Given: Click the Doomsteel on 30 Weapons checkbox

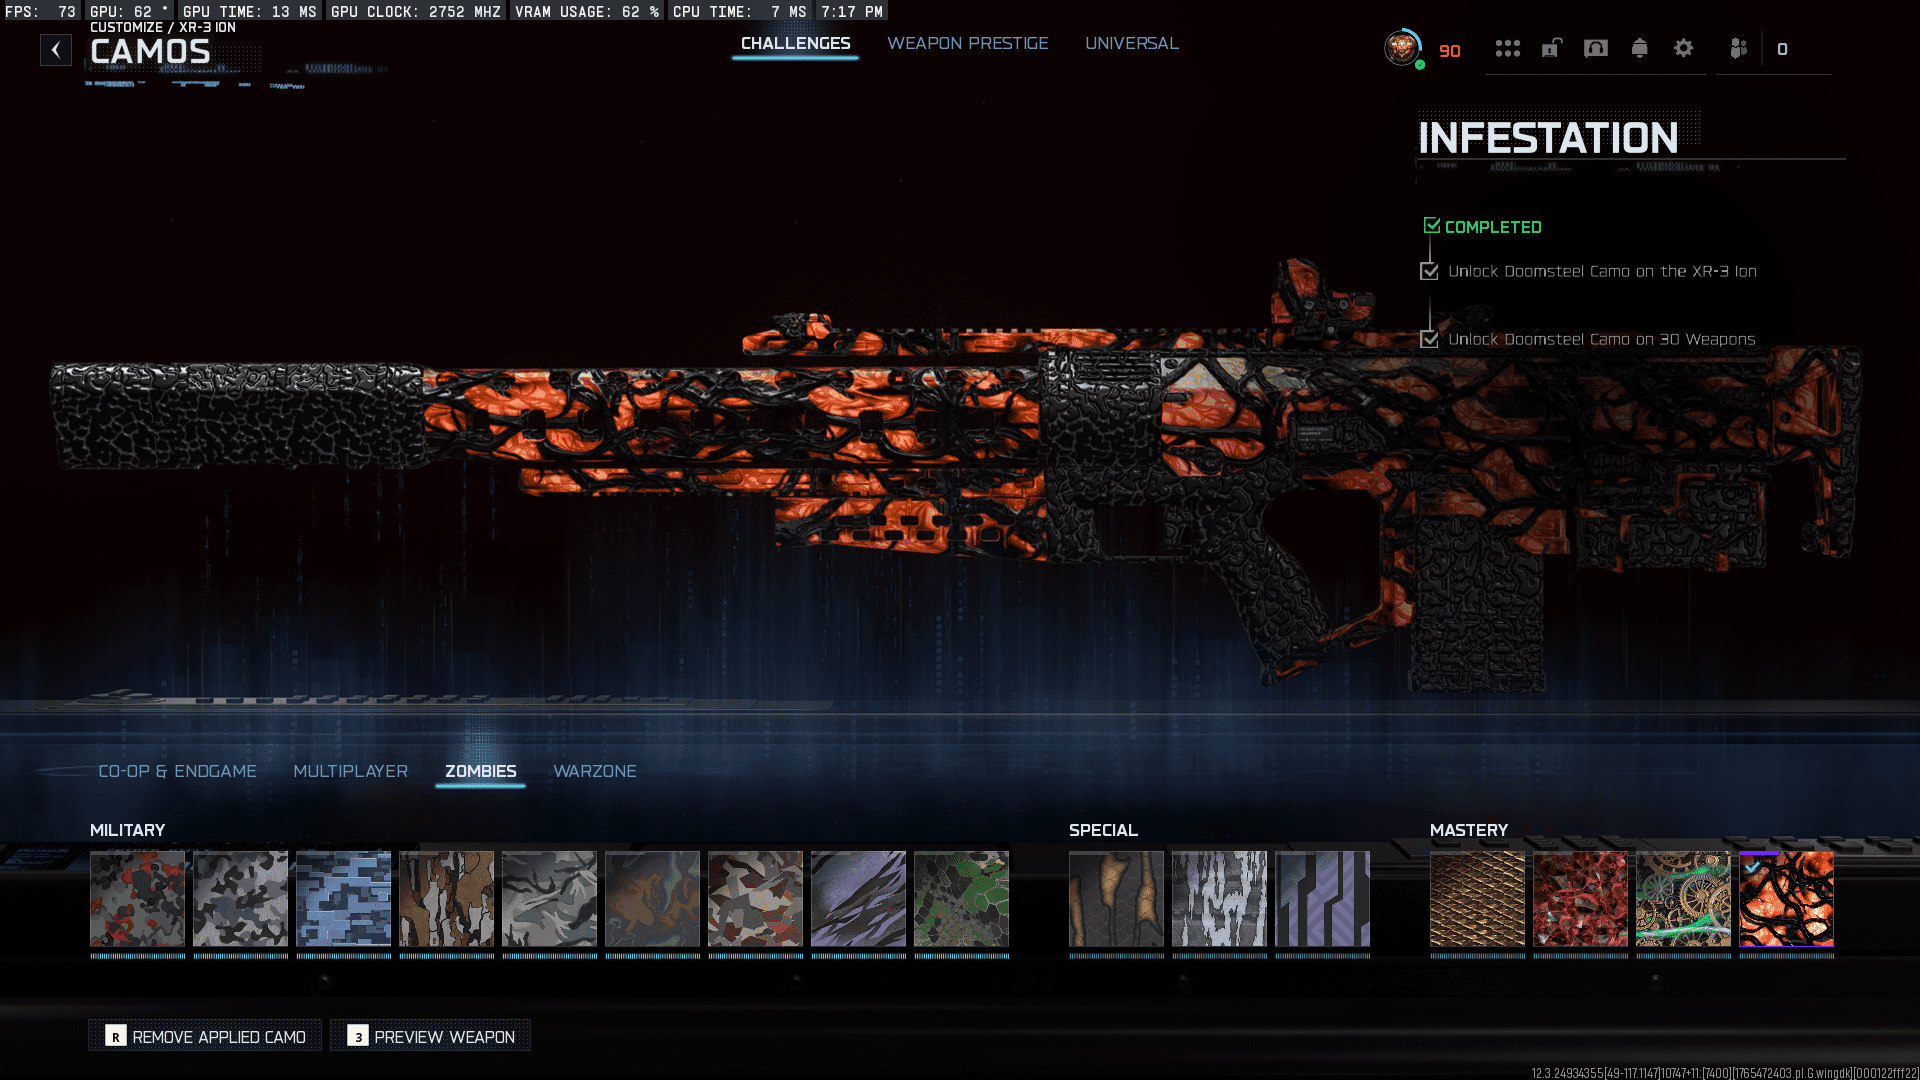Looking at the screenshot, I should [1429, 339].
